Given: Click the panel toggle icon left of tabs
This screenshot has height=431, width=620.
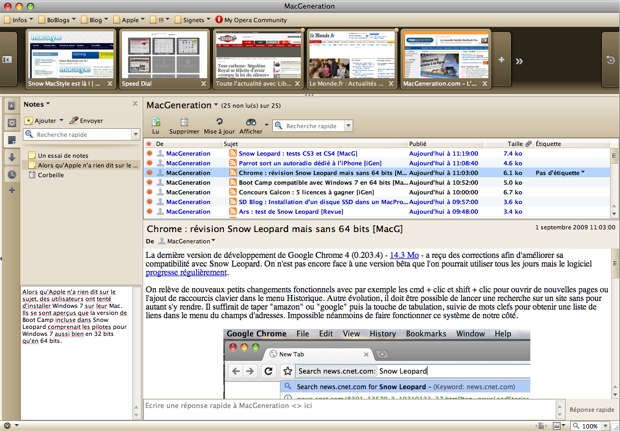Looking at the screenshot, I should point(8,59).
